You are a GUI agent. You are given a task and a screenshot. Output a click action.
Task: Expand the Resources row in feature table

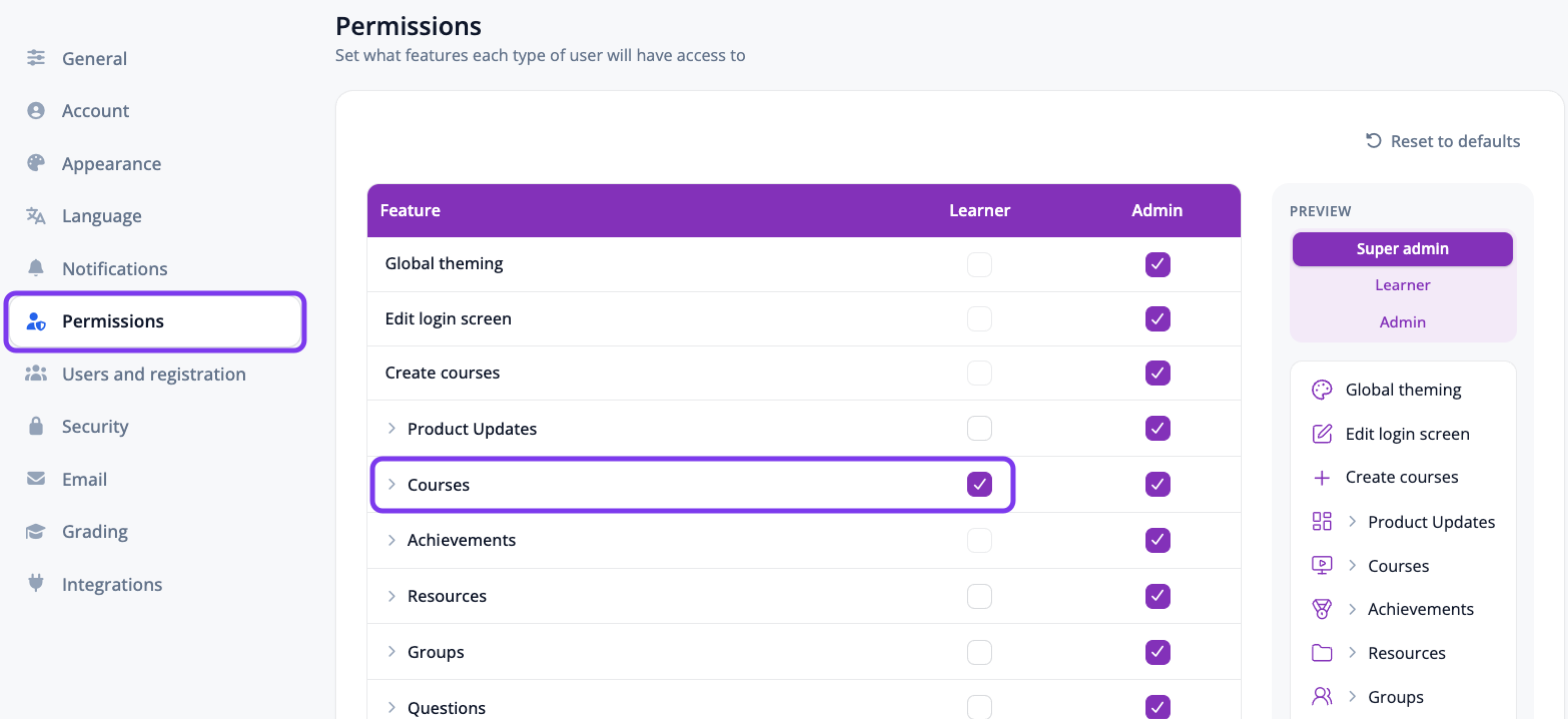click(392, 596)
